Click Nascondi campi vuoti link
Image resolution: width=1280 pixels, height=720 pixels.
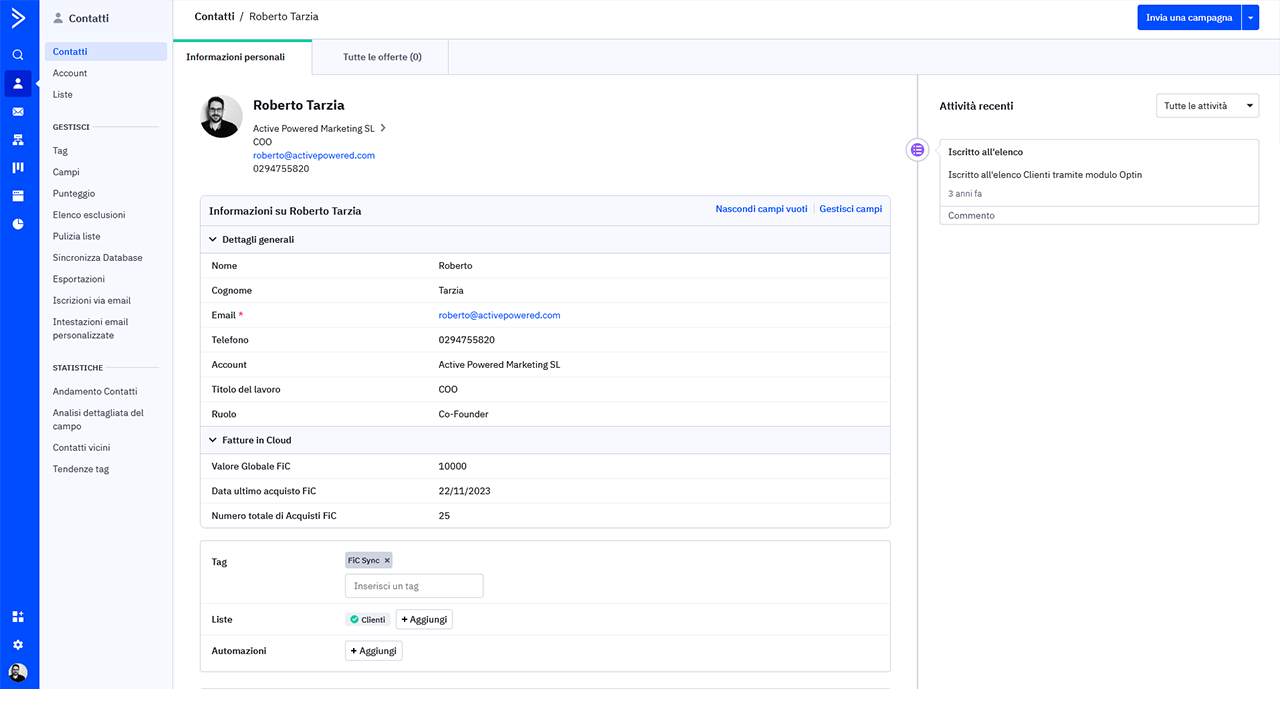coord(761,209)
